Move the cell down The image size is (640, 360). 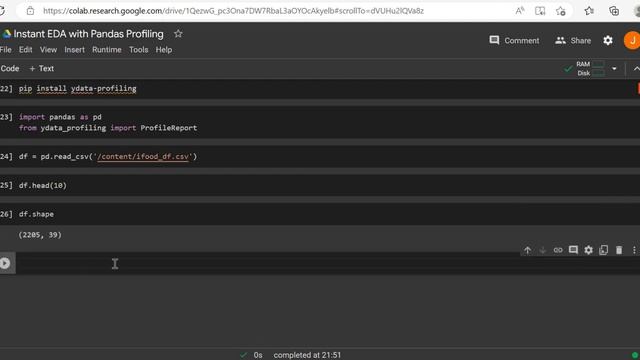point(542,250)
